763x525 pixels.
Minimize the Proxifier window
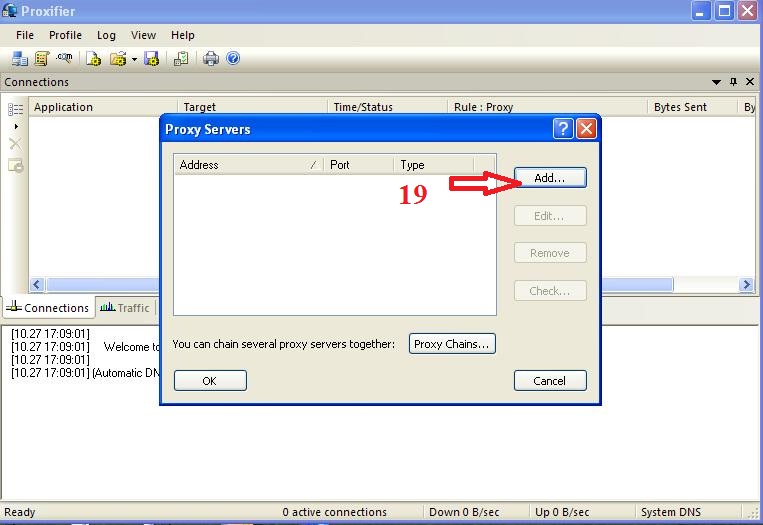click(x=701, y=11)
